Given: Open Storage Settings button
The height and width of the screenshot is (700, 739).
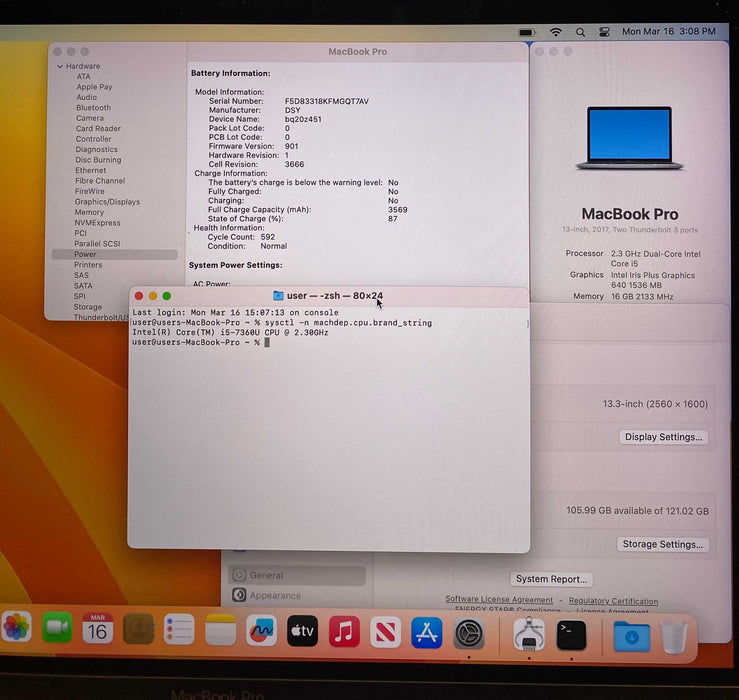Looking at the screenshot, I should 662,544.
